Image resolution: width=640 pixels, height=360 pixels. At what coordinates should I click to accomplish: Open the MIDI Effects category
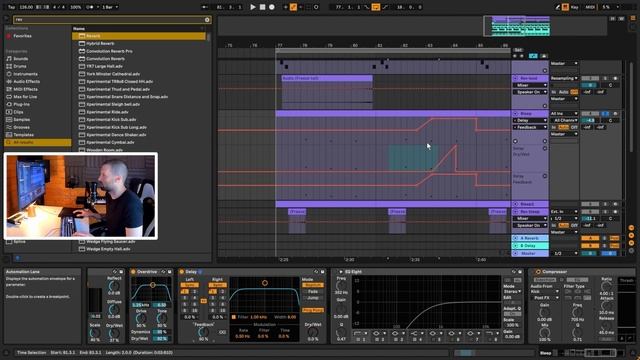25,89
